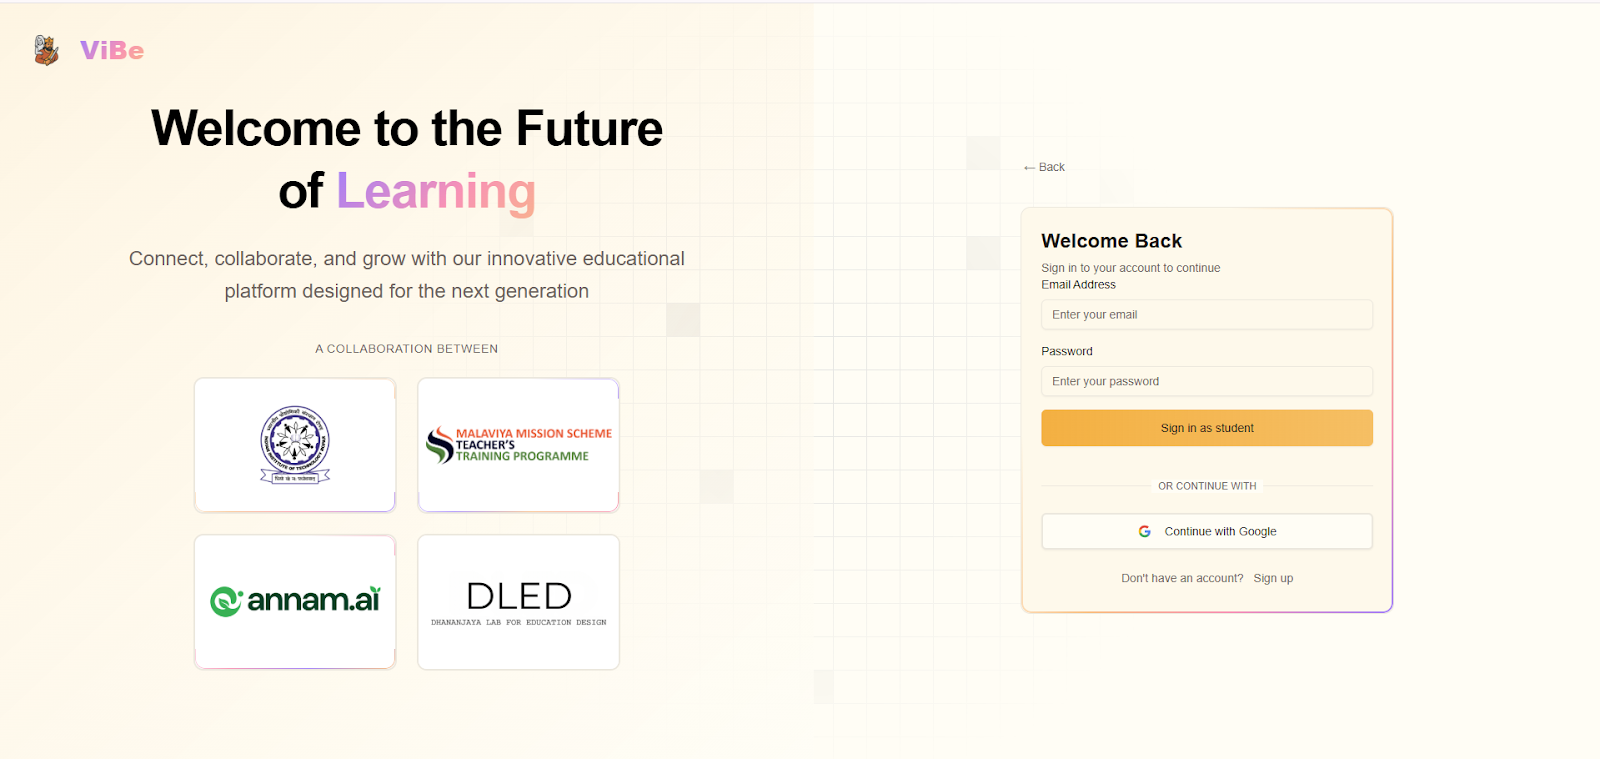Screen dimensions: 1600x759
Task: Select the DLED Dhananjaya Lab logo
Action: tap(517, 601)
